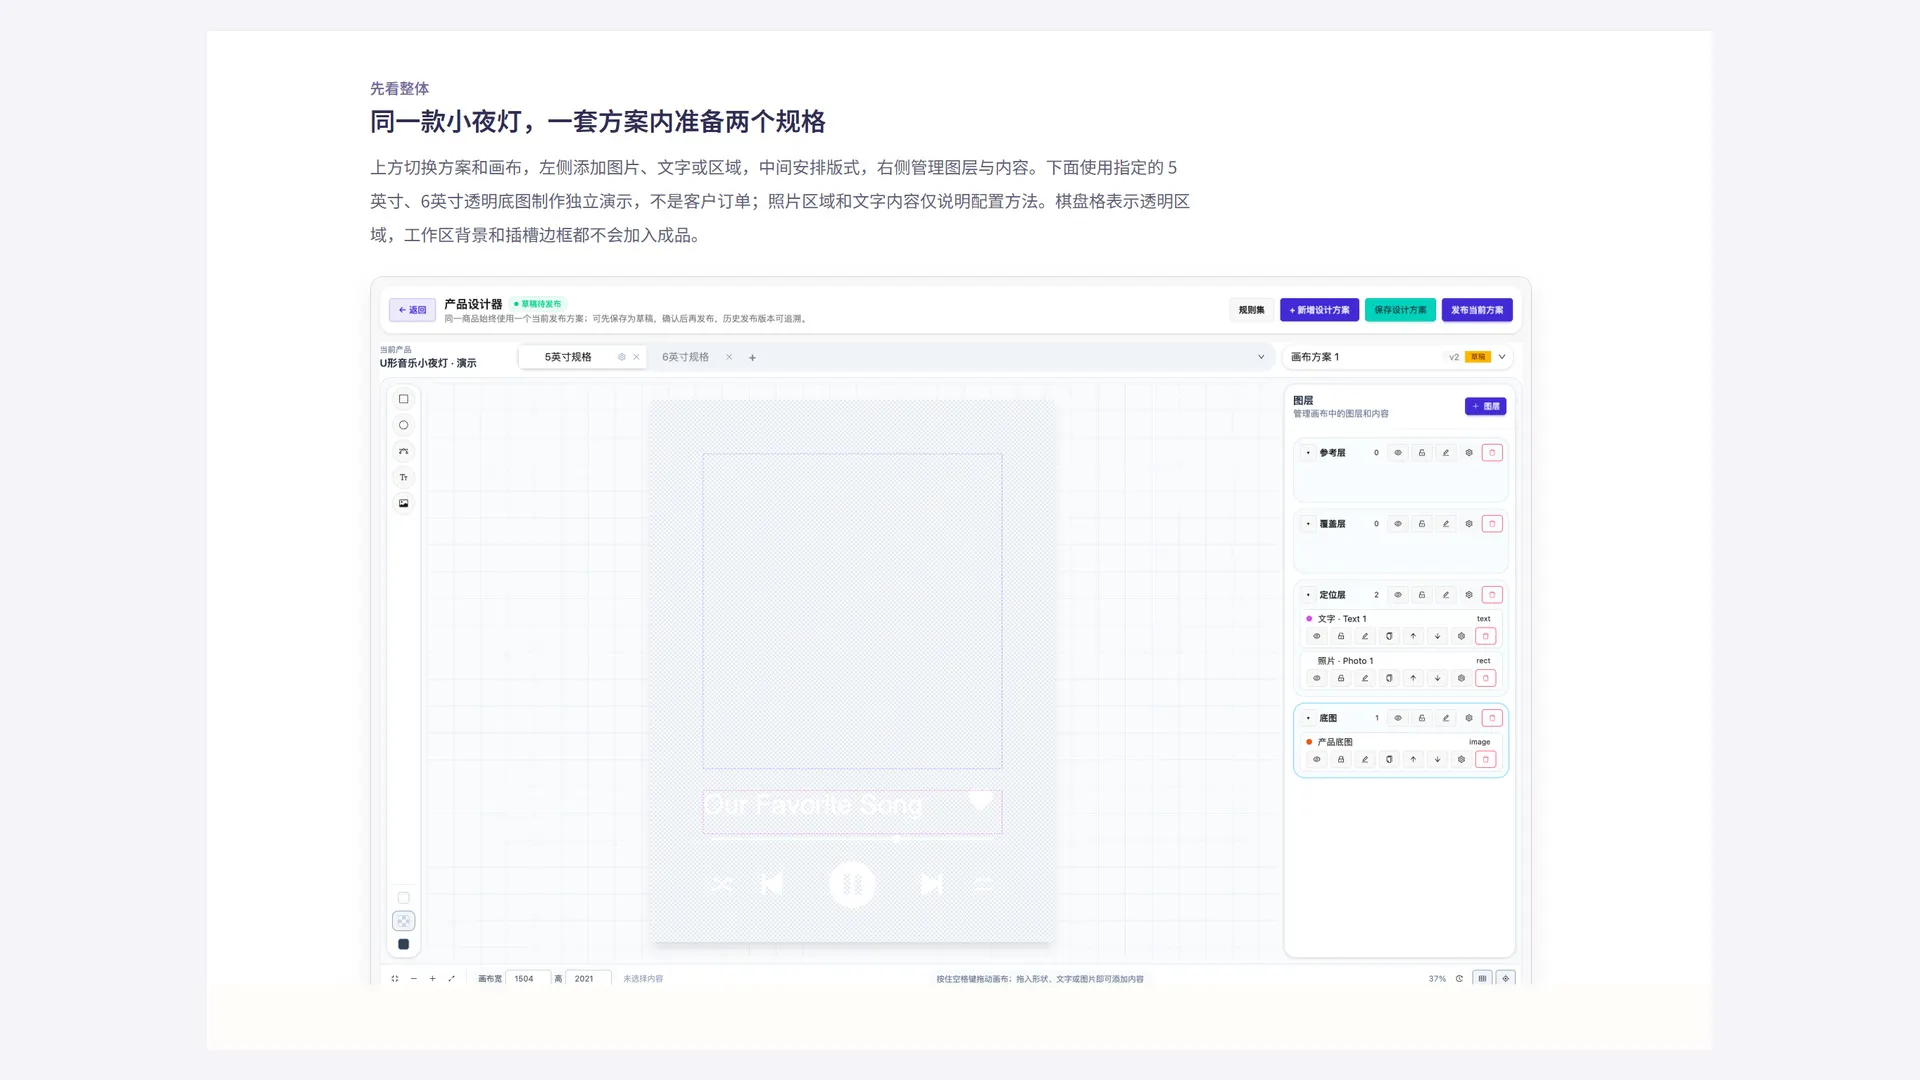Select the image insert tool

(403, 503)
